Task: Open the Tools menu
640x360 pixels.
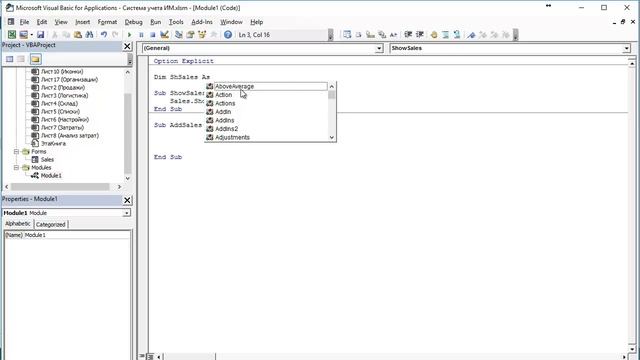Action: pos(176,22)
